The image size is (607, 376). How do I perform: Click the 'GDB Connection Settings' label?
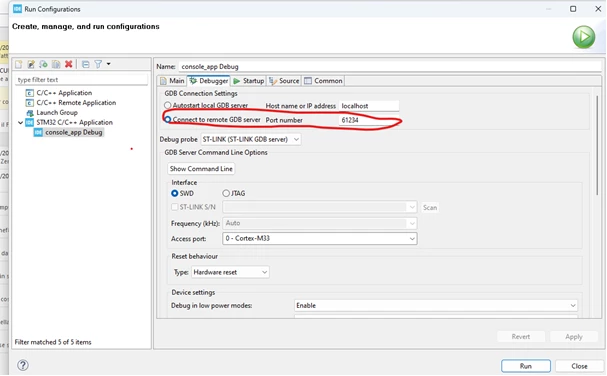click(x=201, y=93)
